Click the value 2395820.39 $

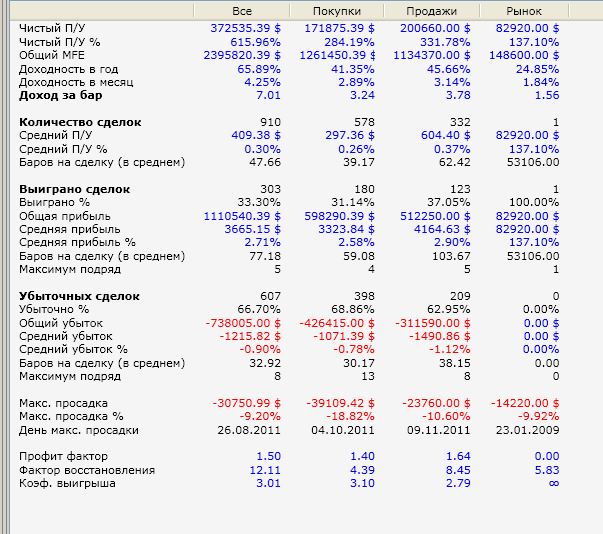(x=242, y=55)
